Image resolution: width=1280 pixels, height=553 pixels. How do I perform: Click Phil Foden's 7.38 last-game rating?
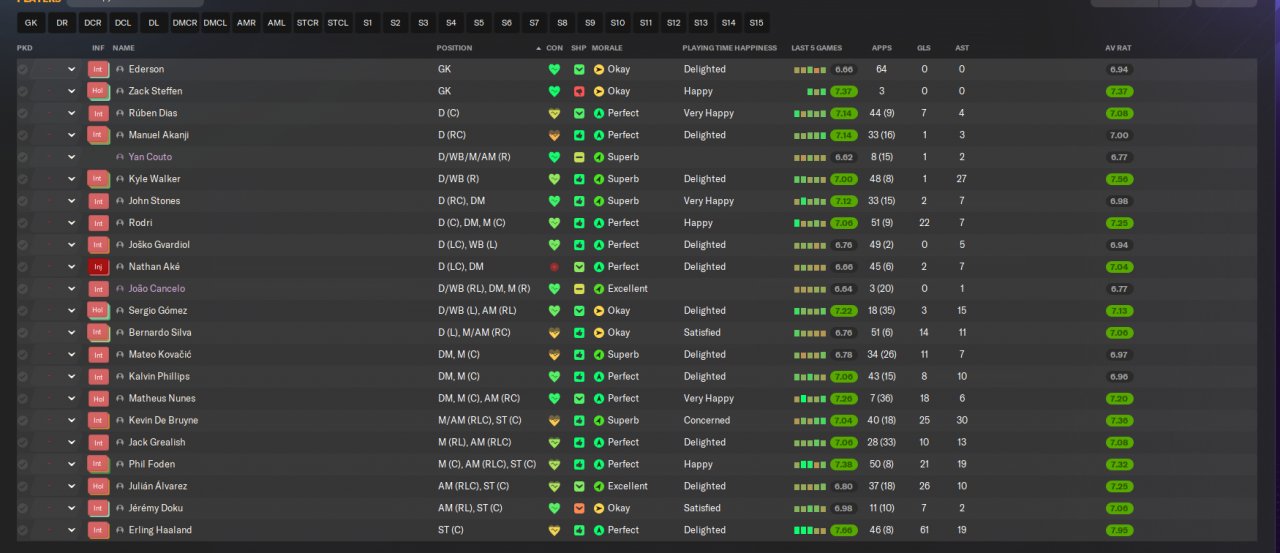[x=843, y=464]
